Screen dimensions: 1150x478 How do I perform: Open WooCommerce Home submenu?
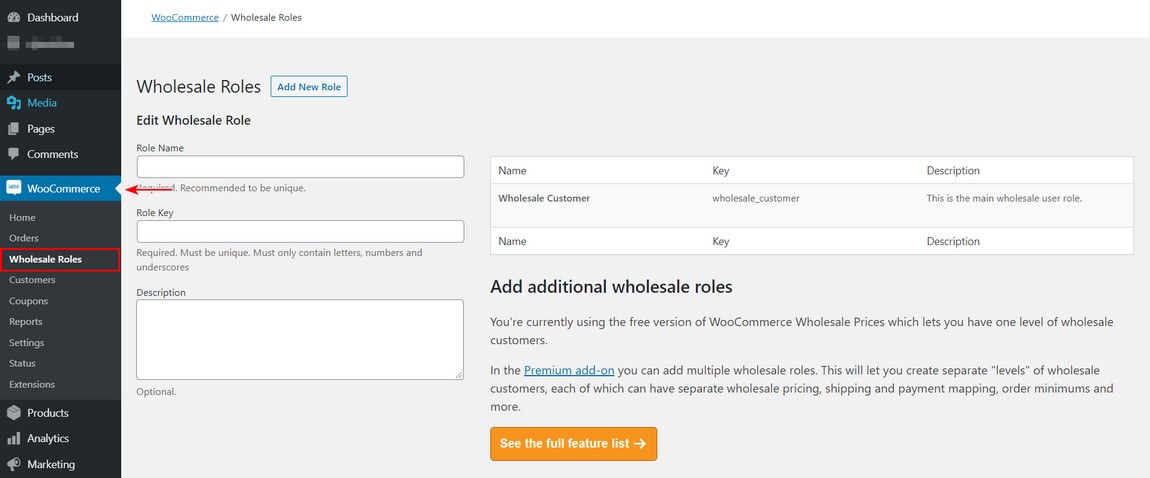[x=22, y=218]
